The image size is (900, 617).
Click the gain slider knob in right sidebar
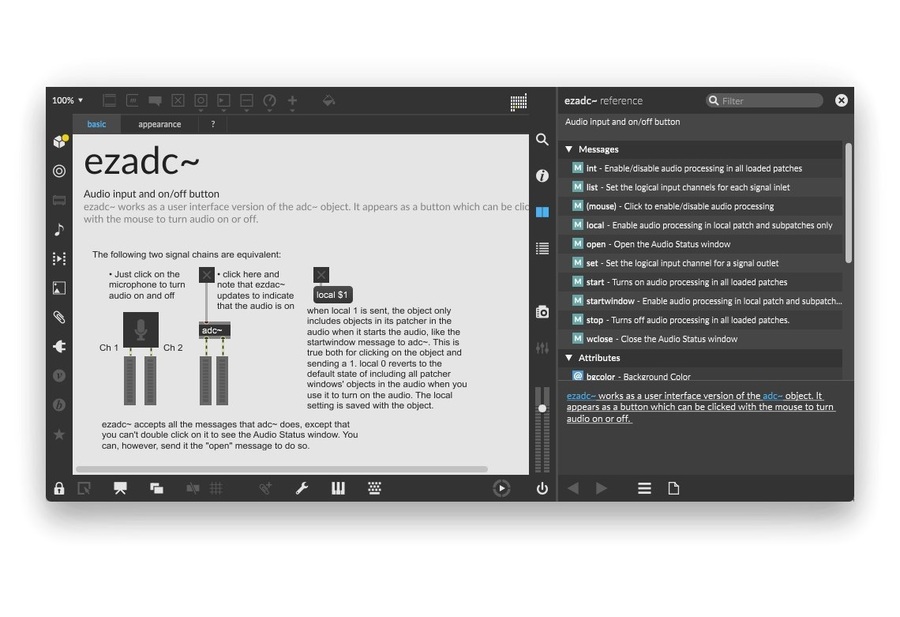click(x=542, y=408)
